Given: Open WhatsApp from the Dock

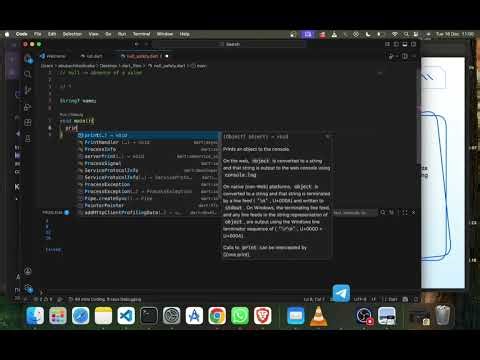Looking at the screenshot, I should click(240, 315).
